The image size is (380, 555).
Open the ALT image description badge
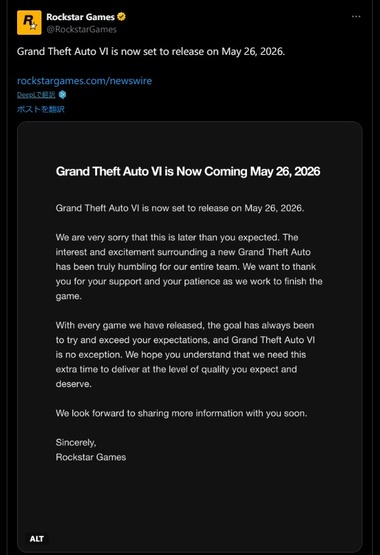tap(37, 539)
